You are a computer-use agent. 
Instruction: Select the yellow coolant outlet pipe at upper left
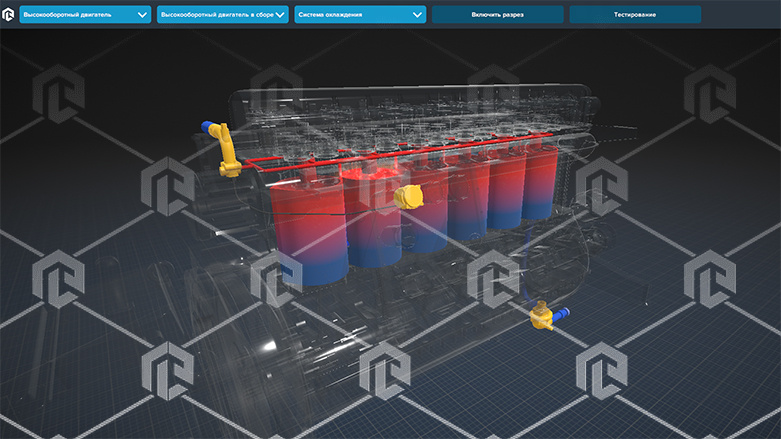click(228, 153)
